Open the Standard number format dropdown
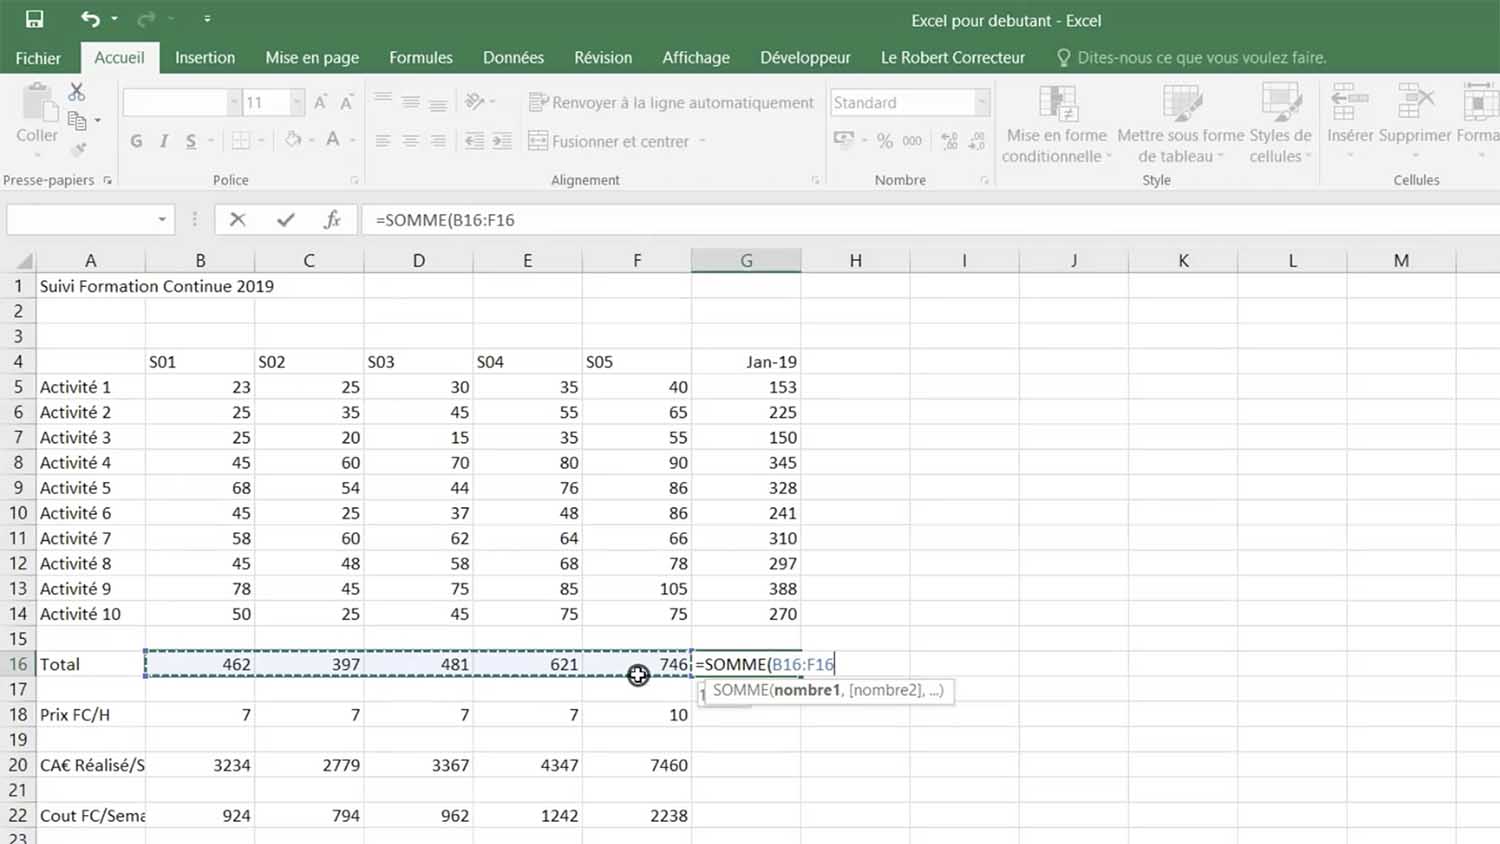The image size is (1500, 844). pyautogui.click(x=982, y=102)
